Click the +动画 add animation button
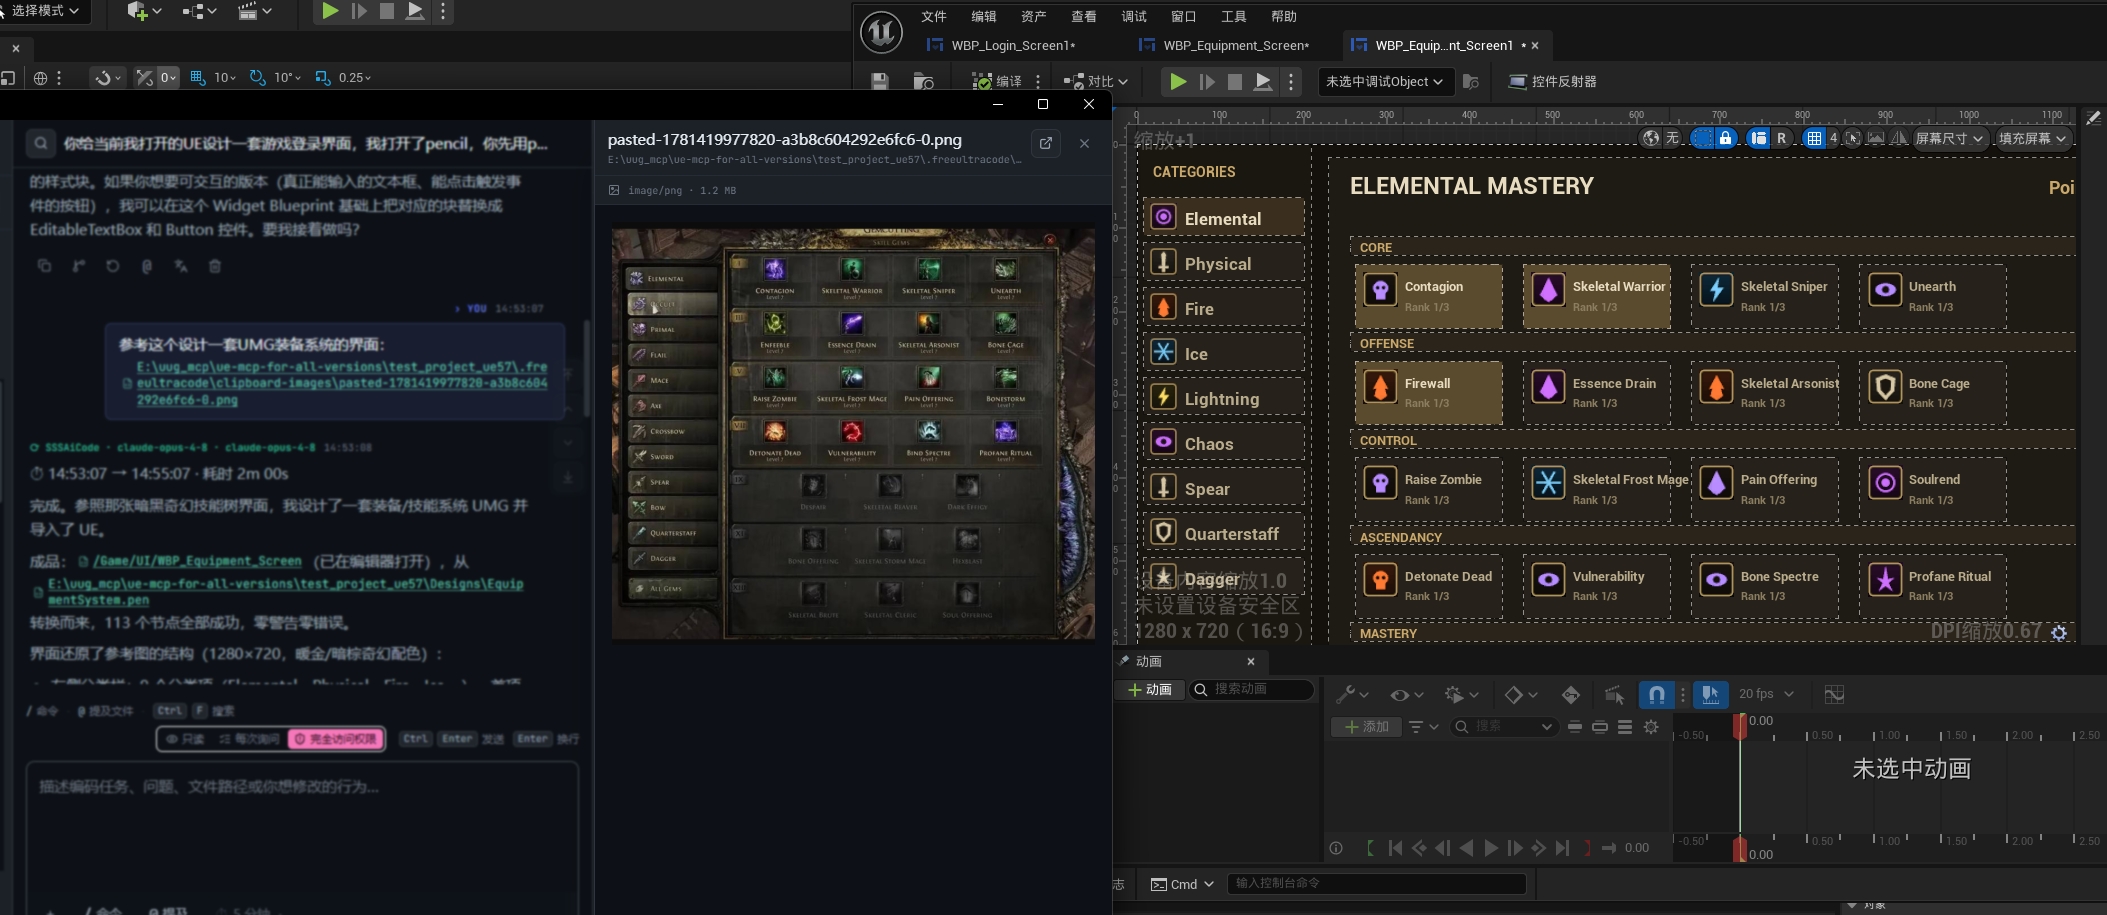 [x=1150, y=690]
